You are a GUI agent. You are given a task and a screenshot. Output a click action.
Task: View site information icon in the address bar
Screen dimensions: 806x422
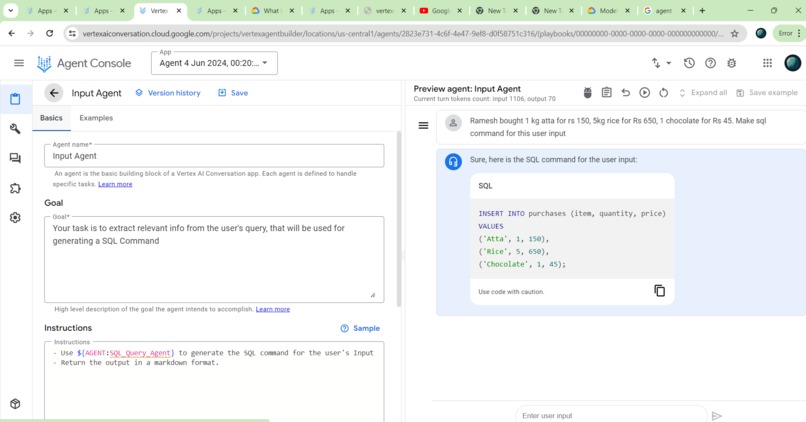(72, 33)
